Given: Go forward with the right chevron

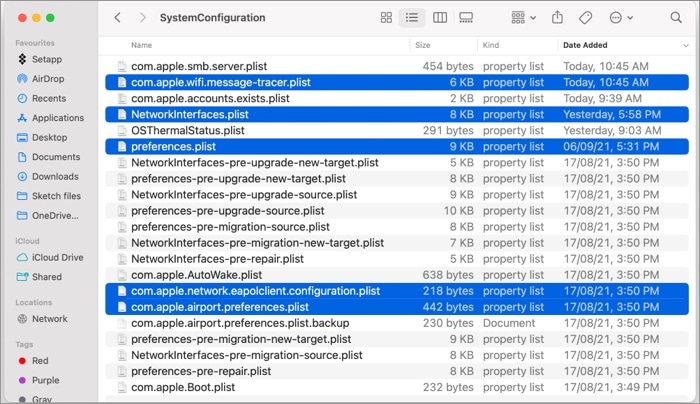Looking at the screenshot, I should 142,18.
